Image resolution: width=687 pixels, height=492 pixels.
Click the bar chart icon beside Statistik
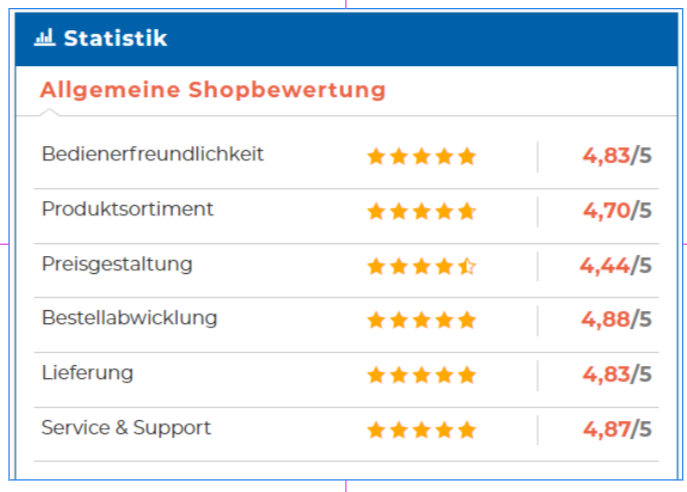(x=44, y=38)
